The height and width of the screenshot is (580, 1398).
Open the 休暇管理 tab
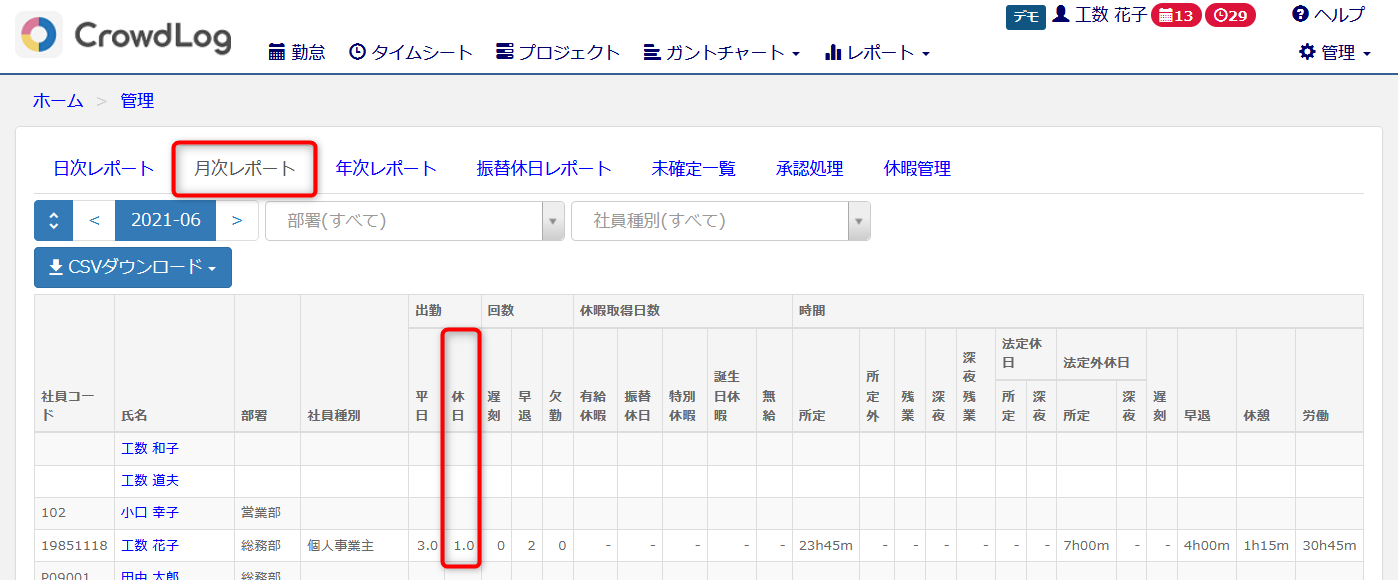[917, 168]
